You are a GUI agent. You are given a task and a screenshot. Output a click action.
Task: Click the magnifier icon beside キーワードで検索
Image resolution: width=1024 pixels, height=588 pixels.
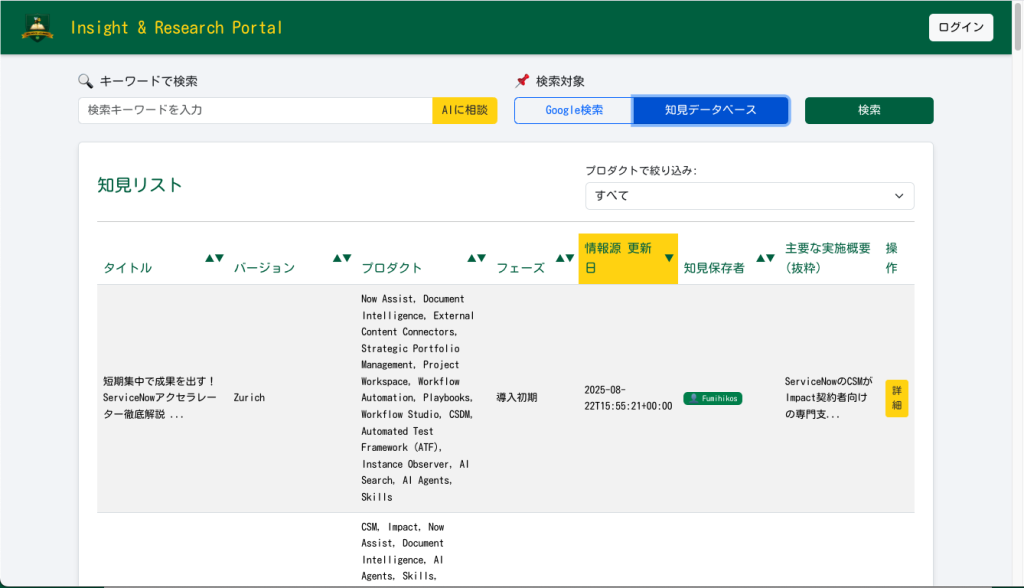[x=85, y=81]
